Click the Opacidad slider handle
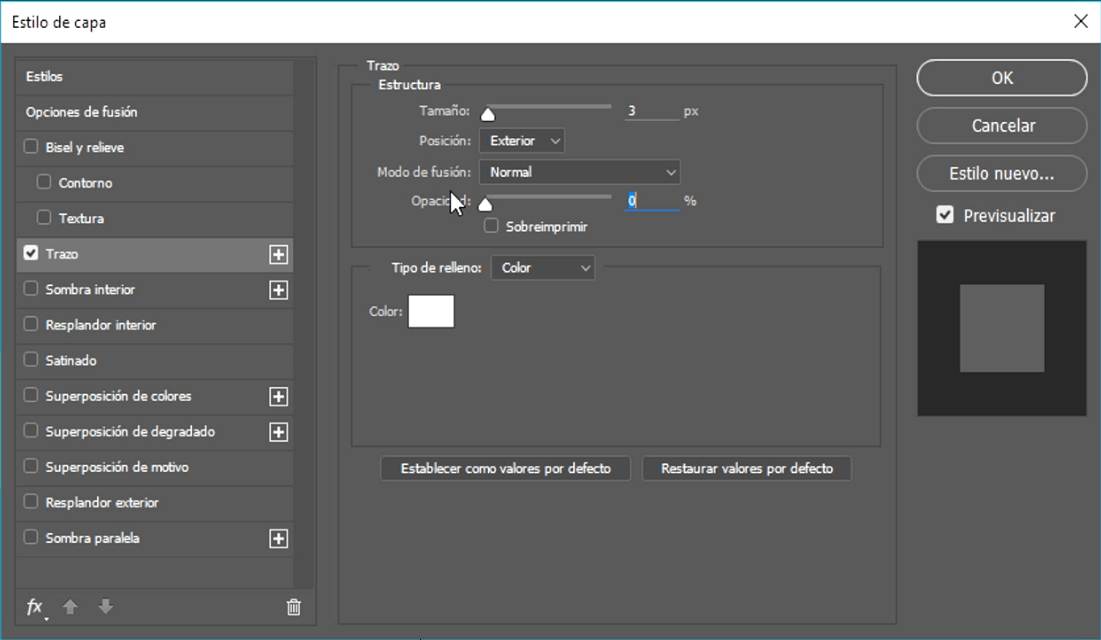 coord(485,204)
